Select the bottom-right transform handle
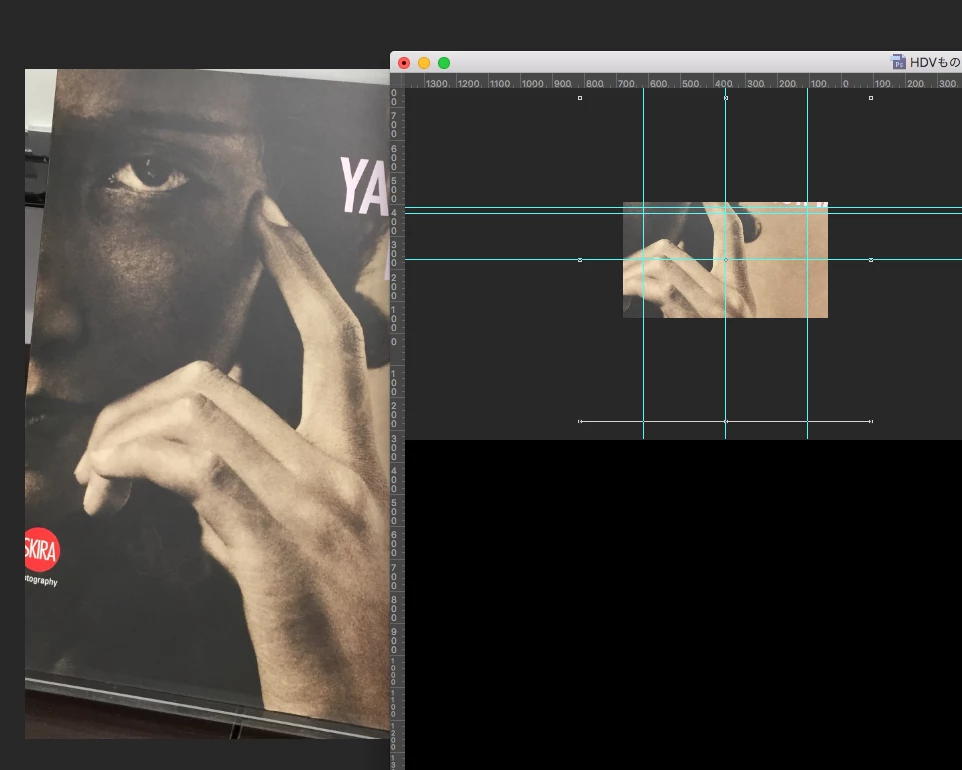Image resolution: width=962 pixels, height=770 pixels. [871, 422]
